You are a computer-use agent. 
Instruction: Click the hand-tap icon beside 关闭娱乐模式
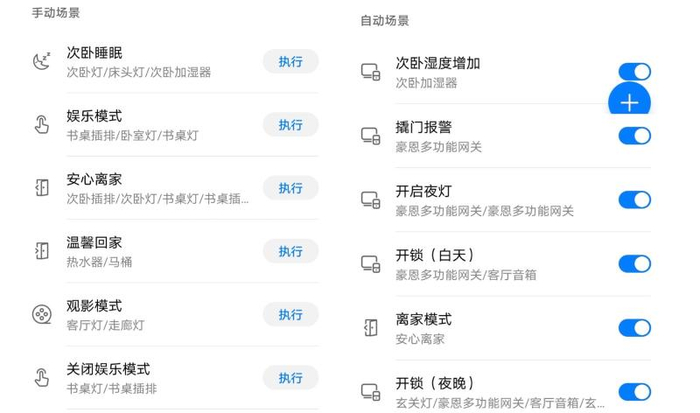(x=41, y=378)
